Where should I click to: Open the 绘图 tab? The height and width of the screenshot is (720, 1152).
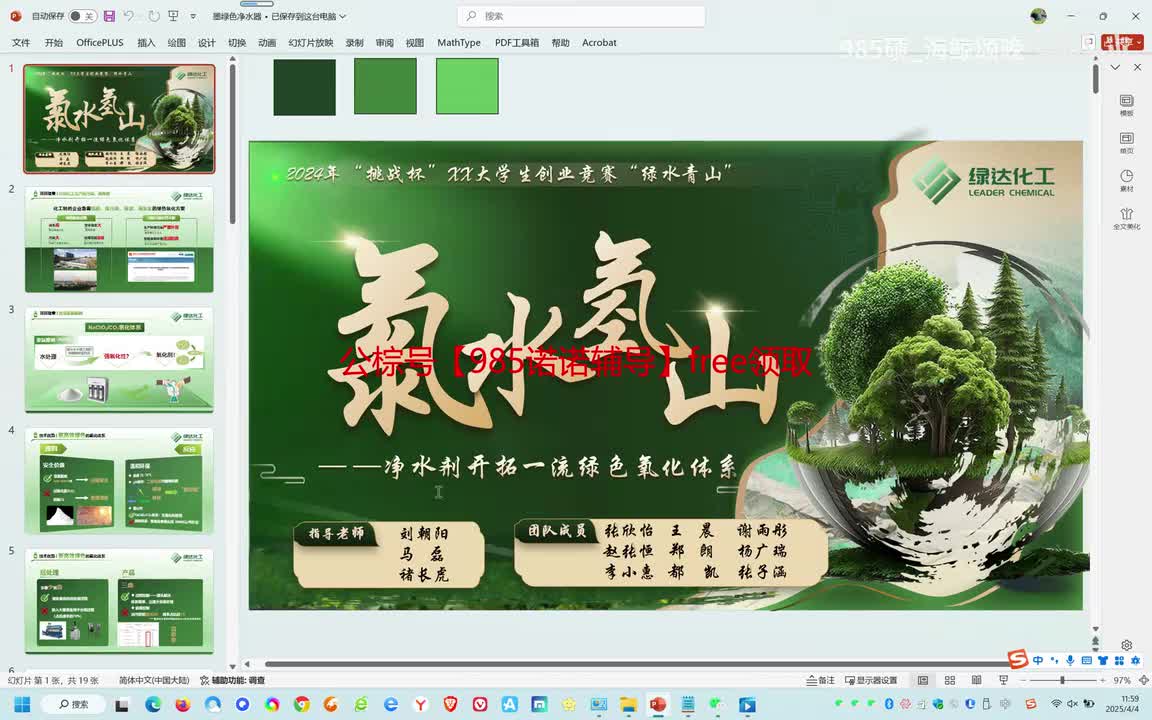coord(176,43)
